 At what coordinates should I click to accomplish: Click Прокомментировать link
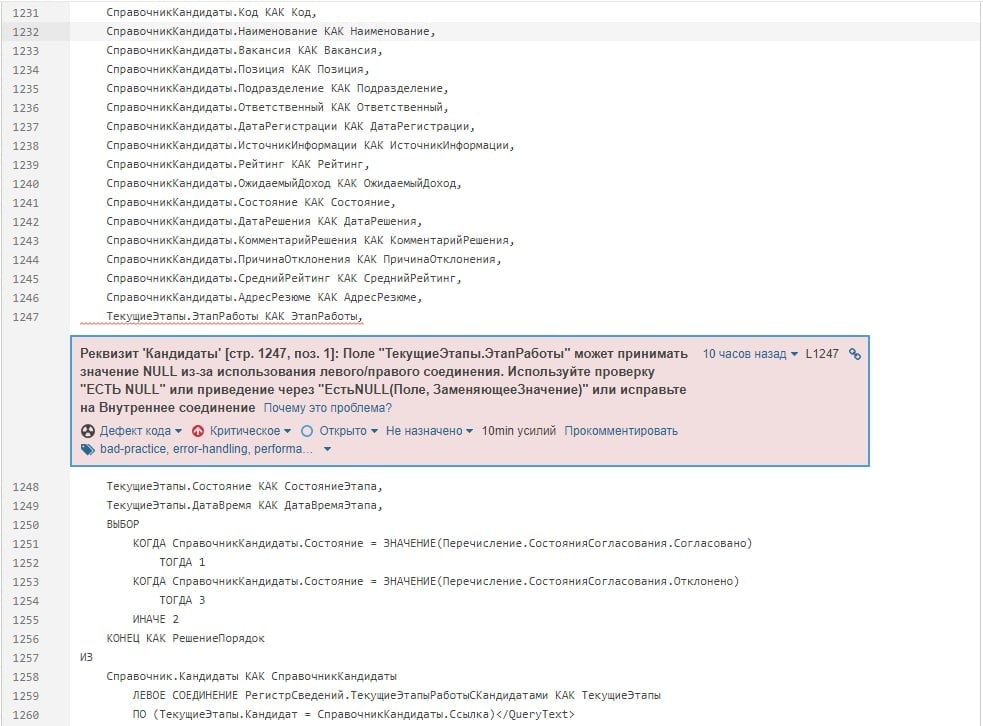tap(621, 431)
